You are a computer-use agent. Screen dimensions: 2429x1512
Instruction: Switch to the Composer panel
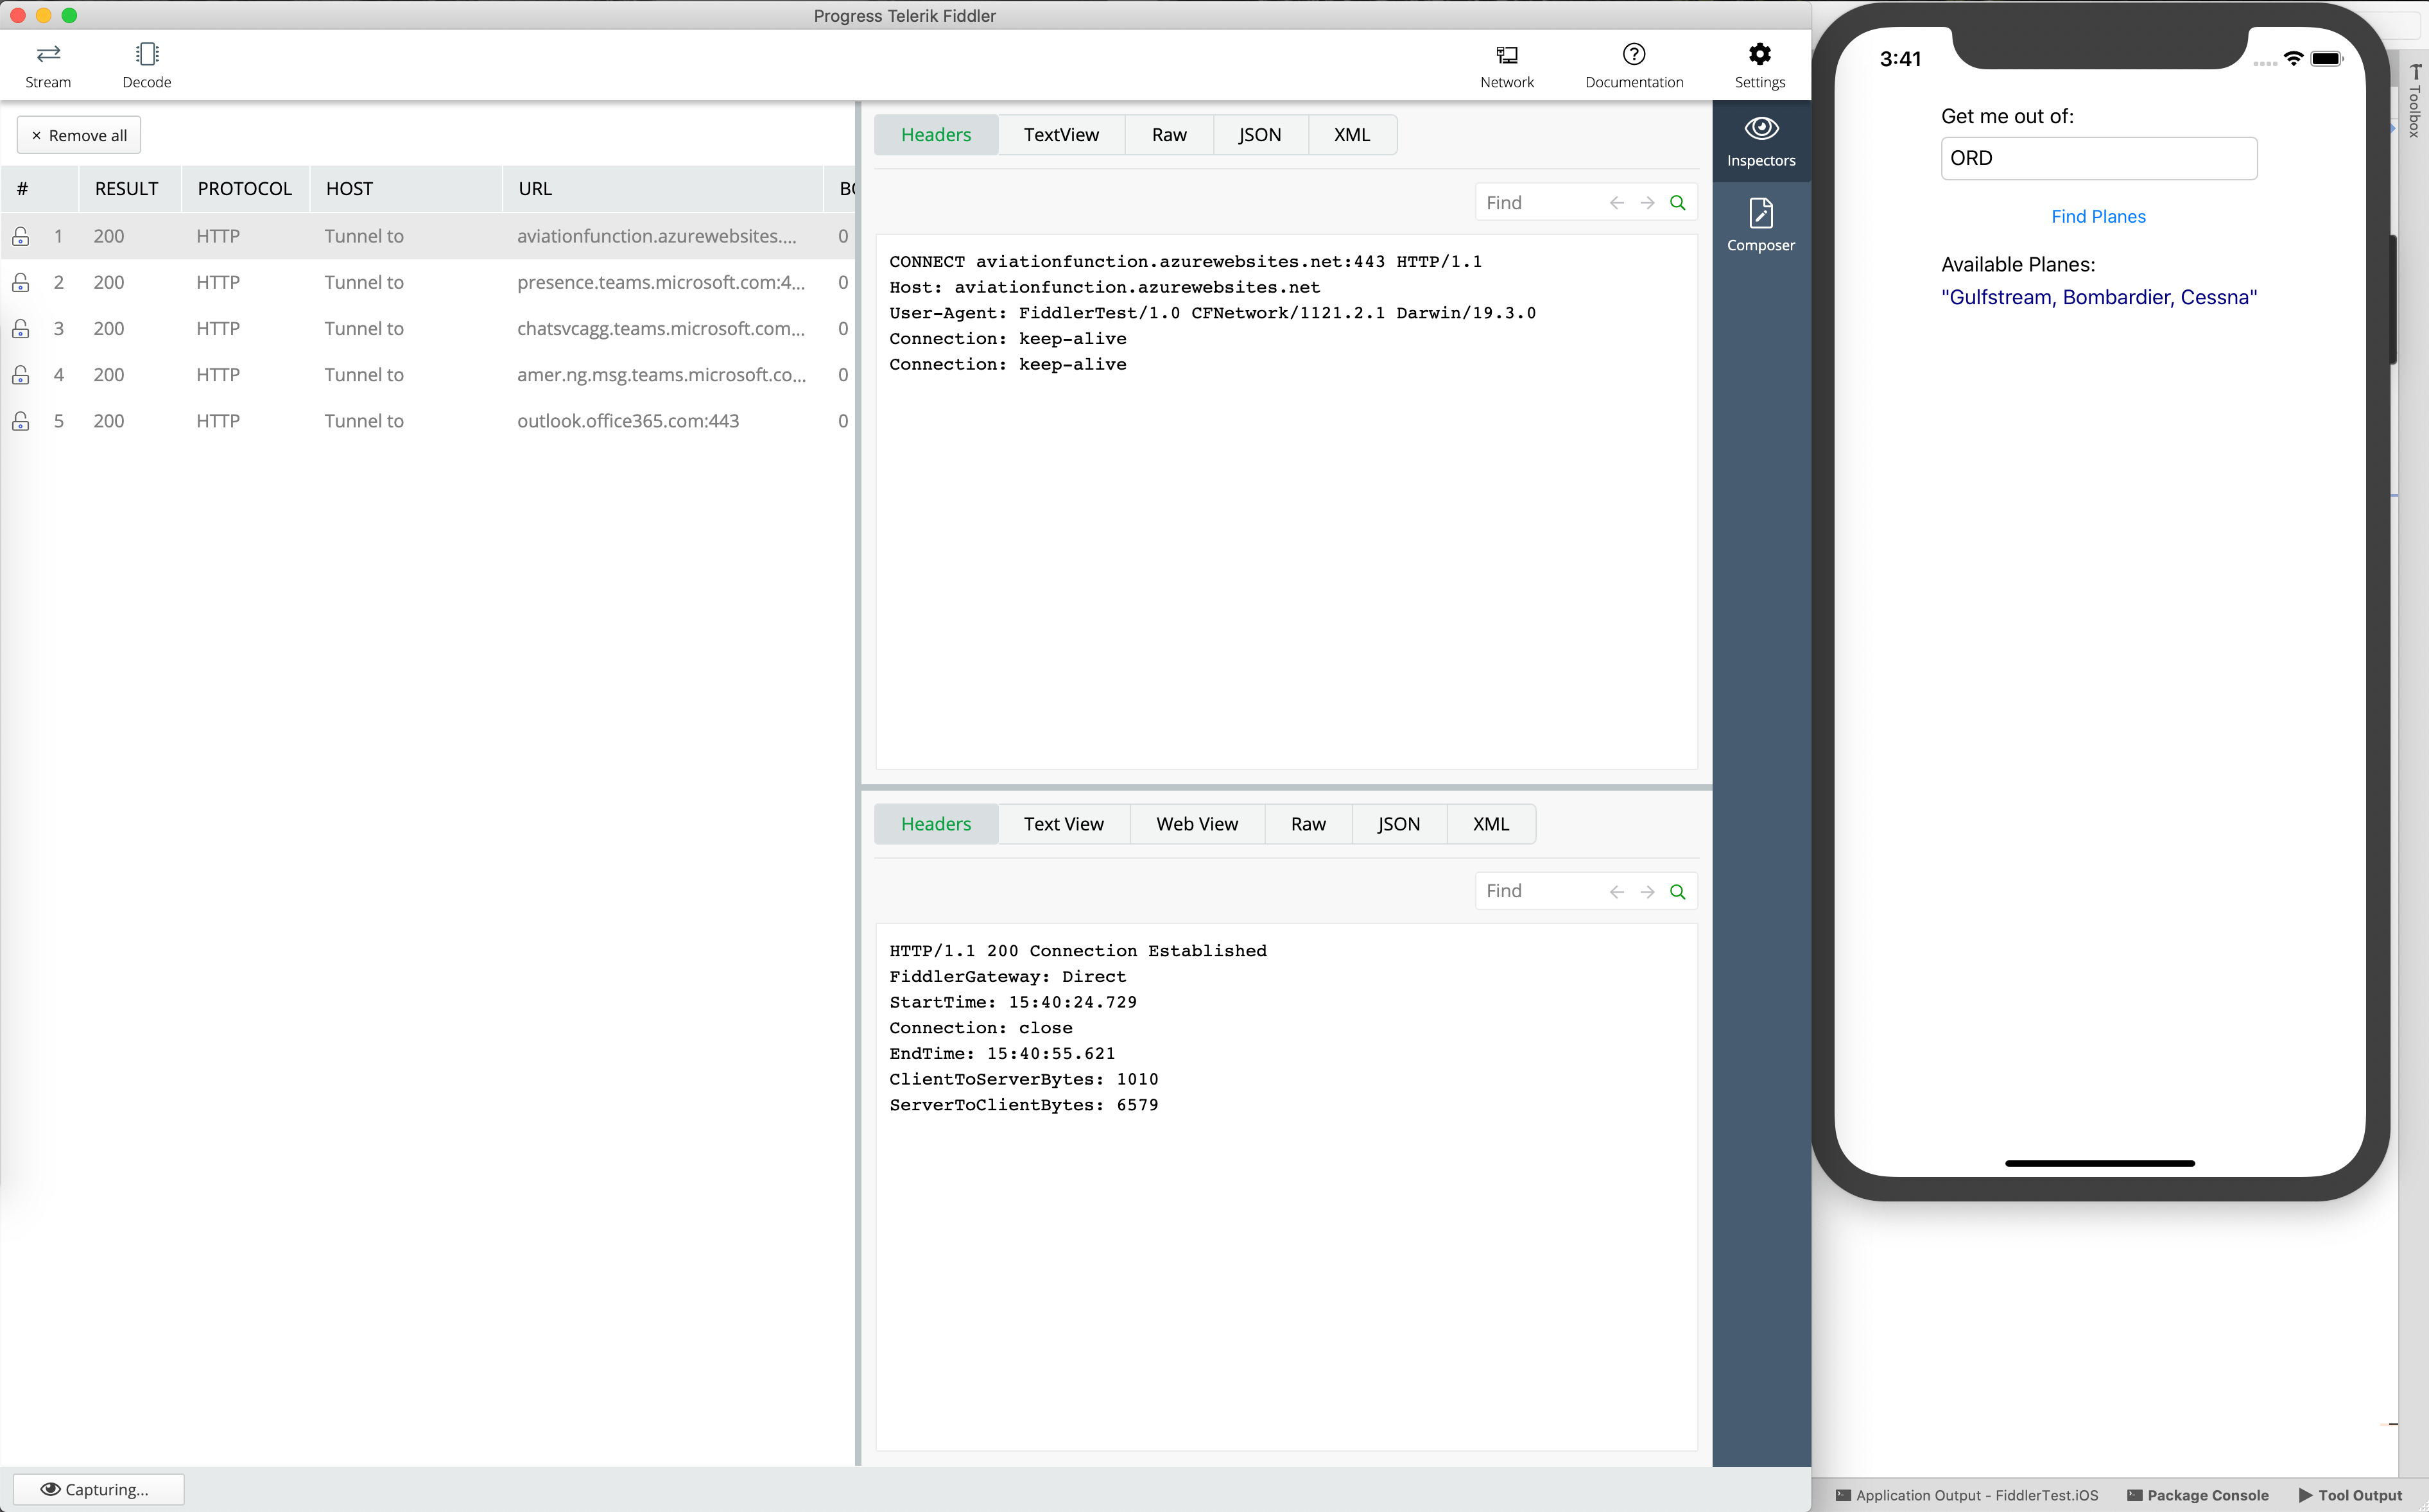pos(1761,225)
